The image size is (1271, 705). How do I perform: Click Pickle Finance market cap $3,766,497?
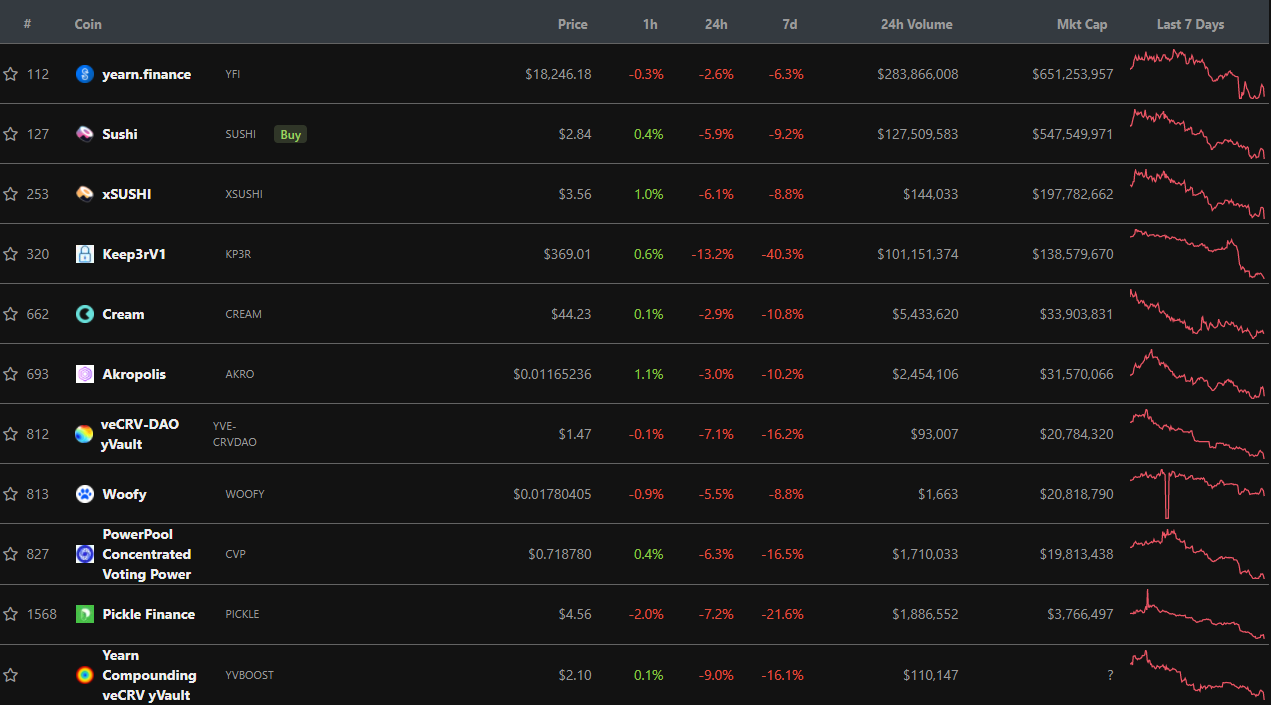[x=1080, y=614]
